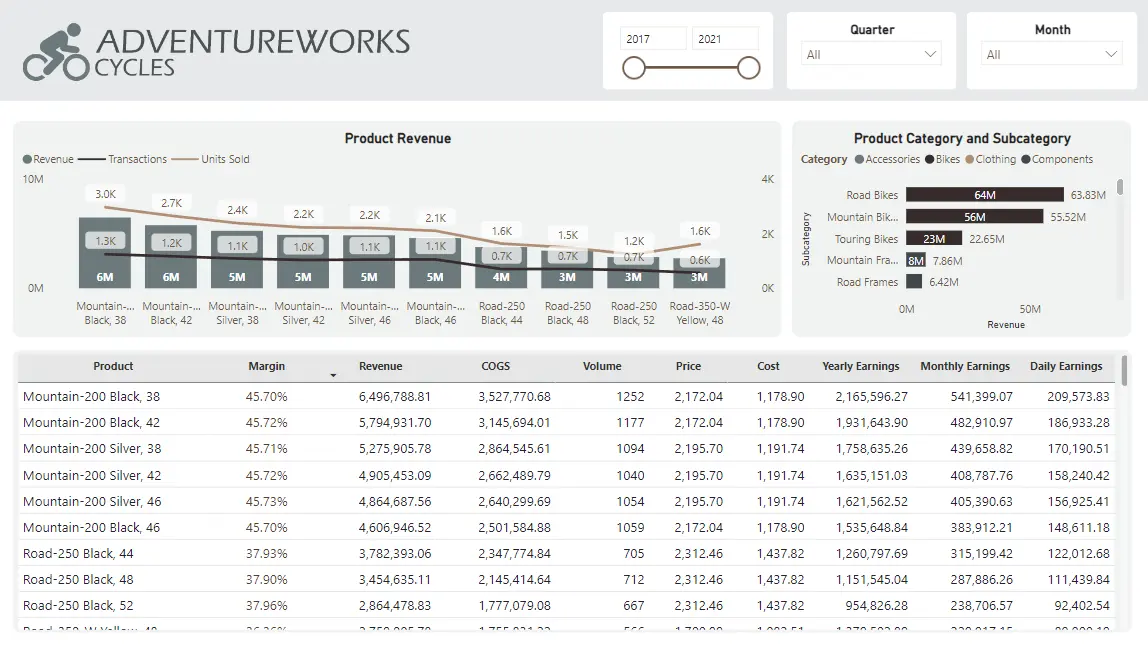Sort table by Revenue column header

[x=380, y=366]
